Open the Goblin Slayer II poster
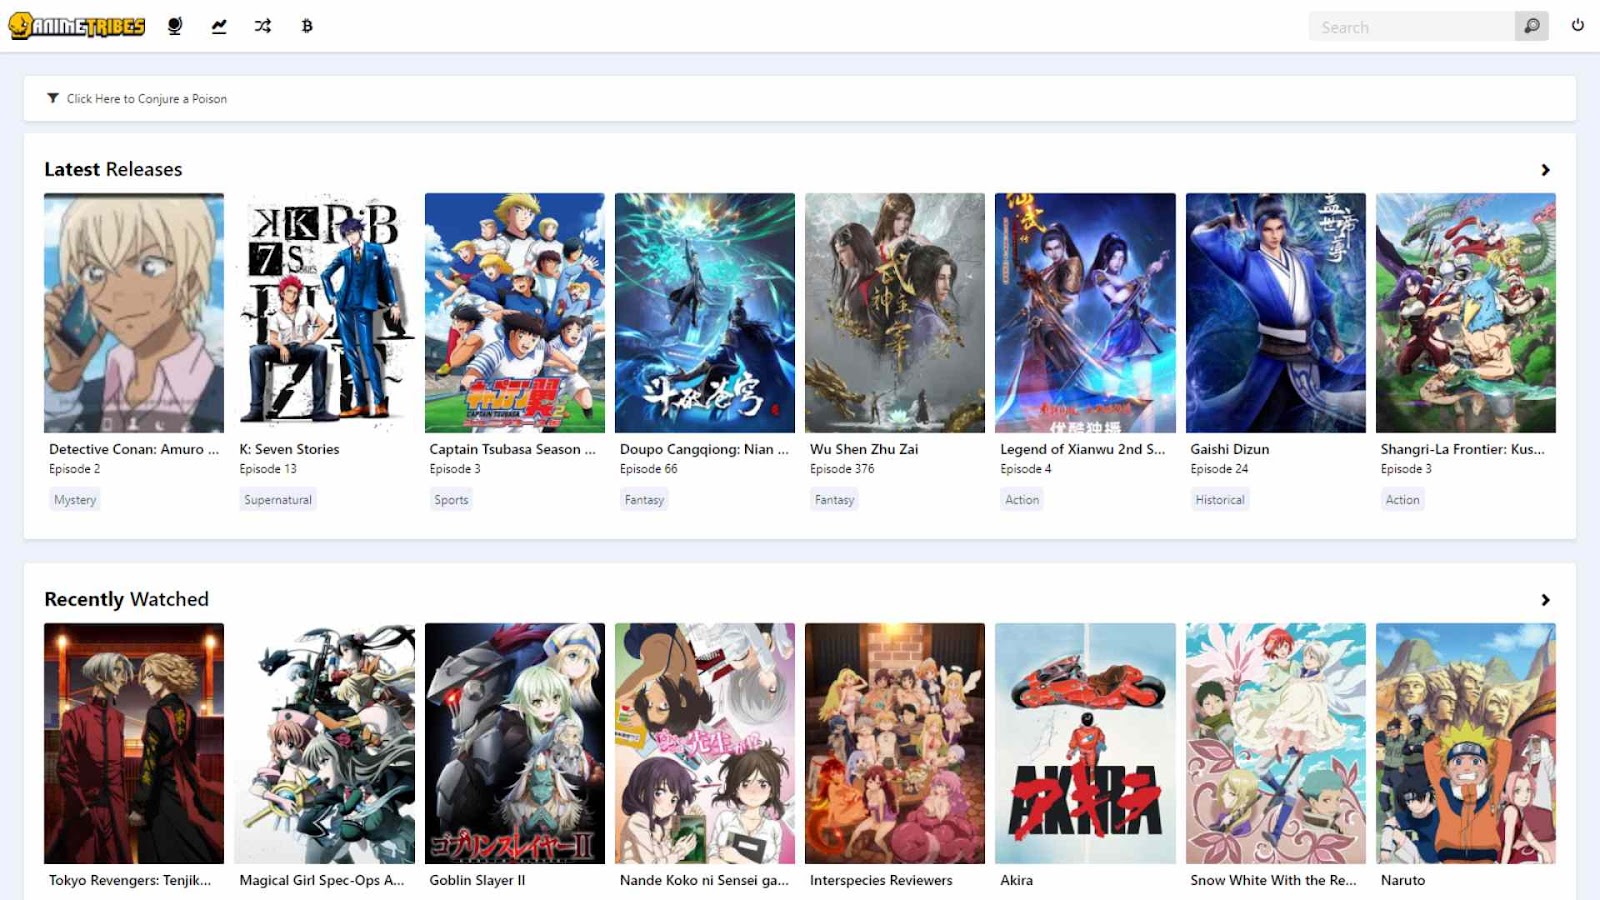The image size is (1600, 900). [x=515, y=743]
